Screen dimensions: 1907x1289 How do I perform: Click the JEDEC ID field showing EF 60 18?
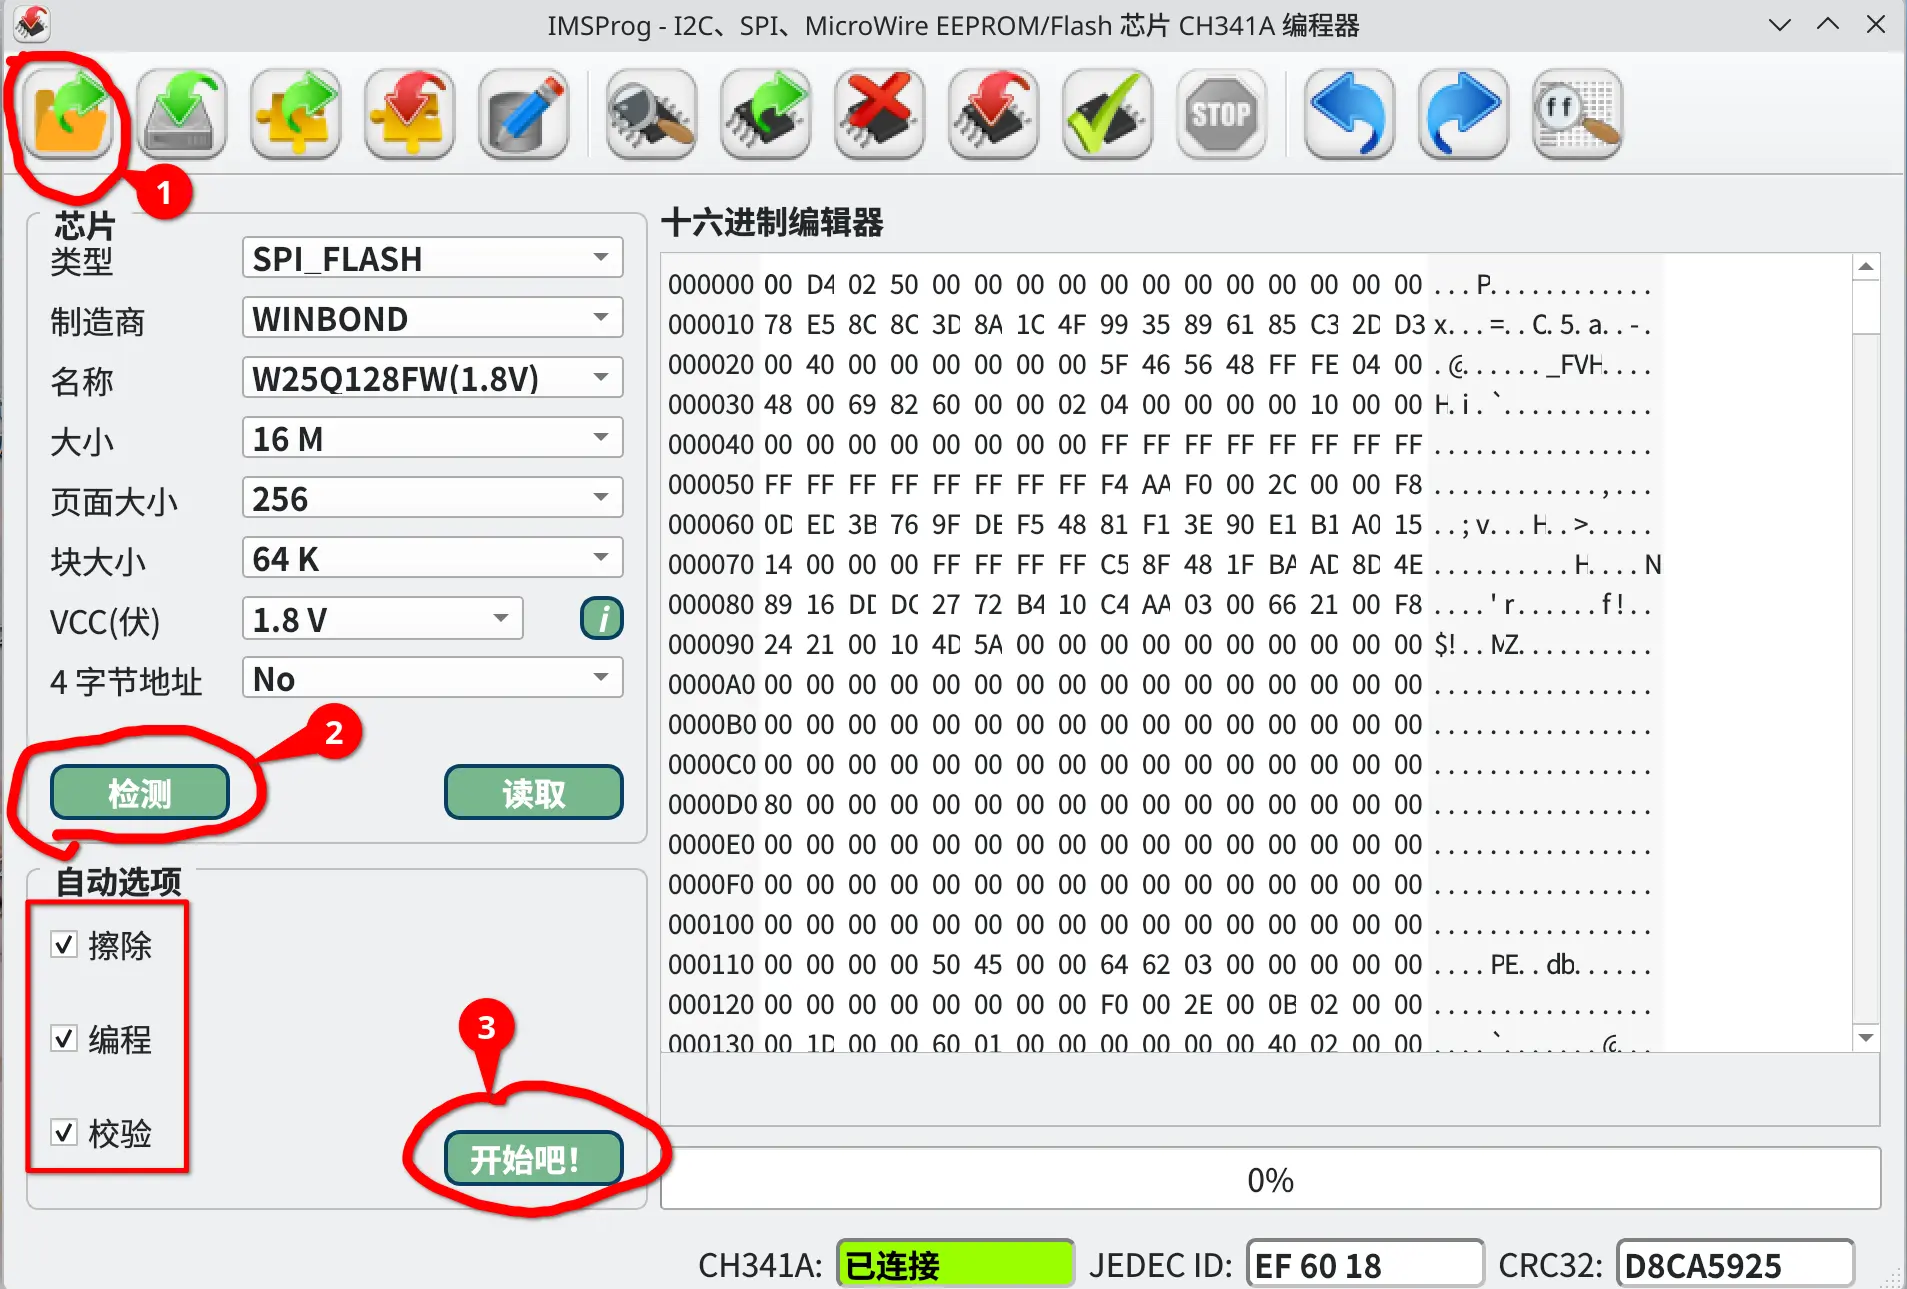click(x=1365, y=1265)
